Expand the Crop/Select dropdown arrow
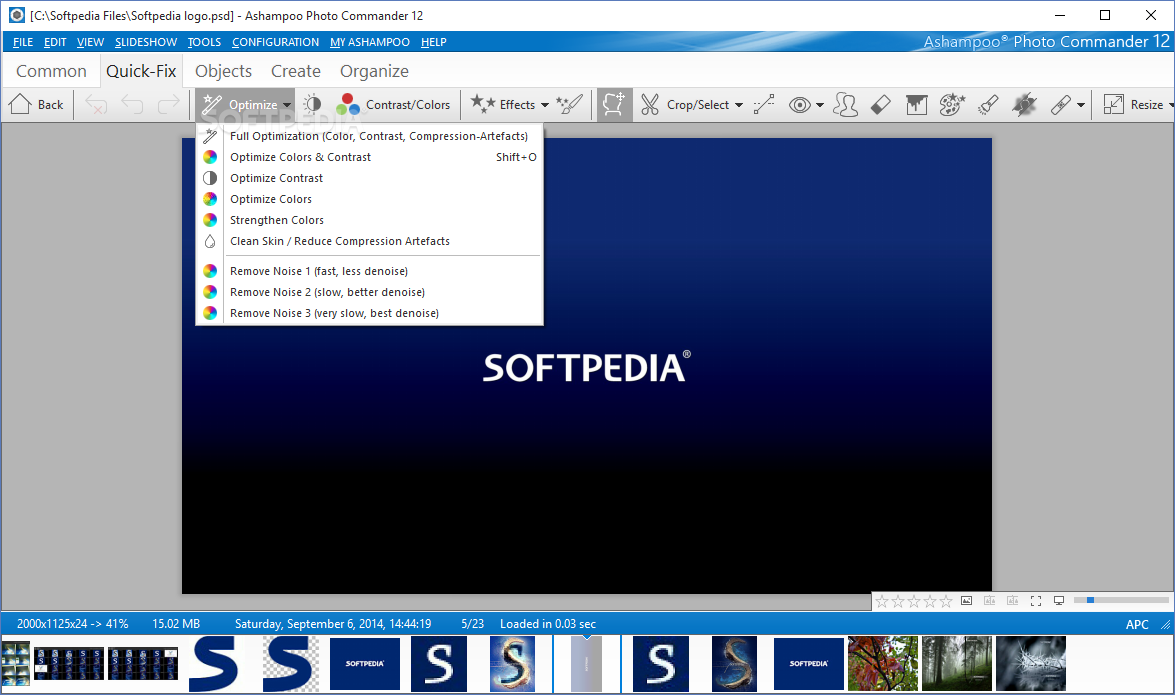This screenshot has width=1175, height=695. coord(739,105)
